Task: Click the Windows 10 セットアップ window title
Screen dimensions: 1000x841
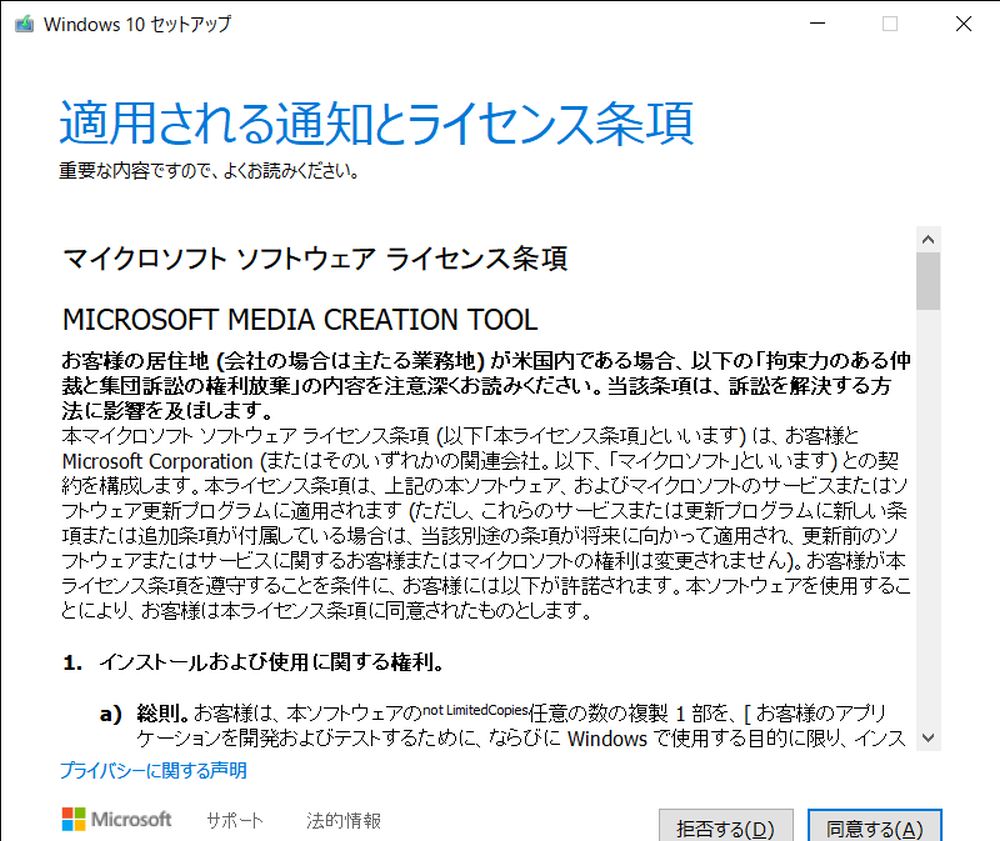Action: pyautogui.click(x=137, y=24)
